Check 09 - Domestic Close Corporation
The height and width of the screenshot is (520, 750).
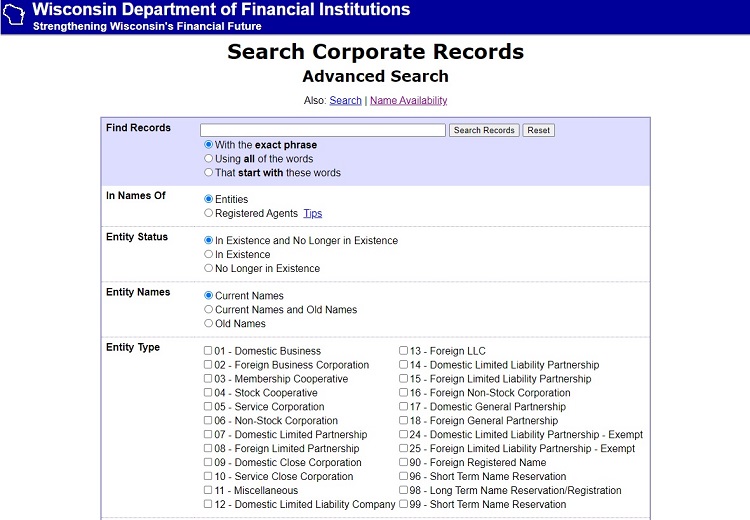[208, 462]
